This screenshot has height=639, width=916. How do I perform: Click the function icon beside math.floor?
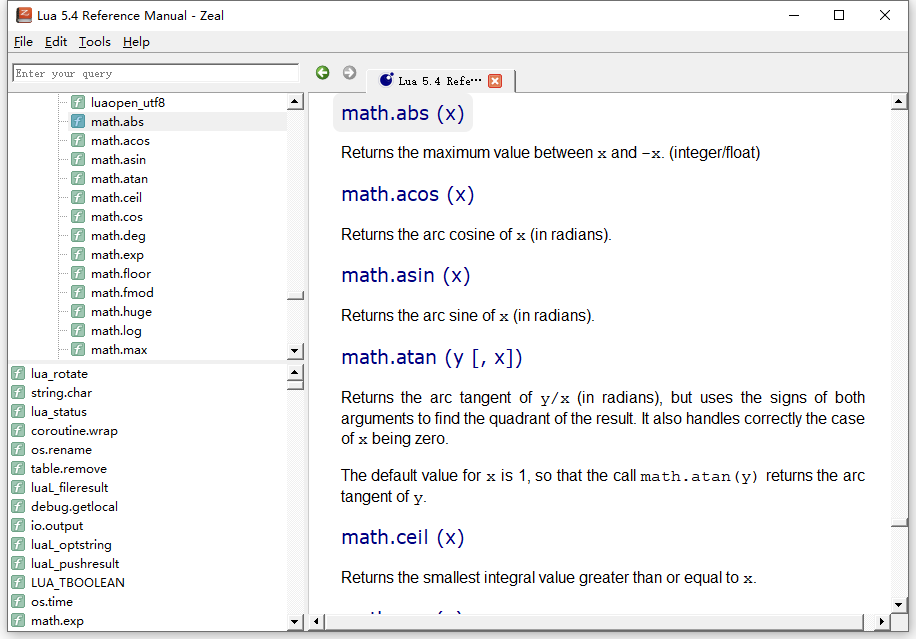pyautogui.click(x=78, y=273)
